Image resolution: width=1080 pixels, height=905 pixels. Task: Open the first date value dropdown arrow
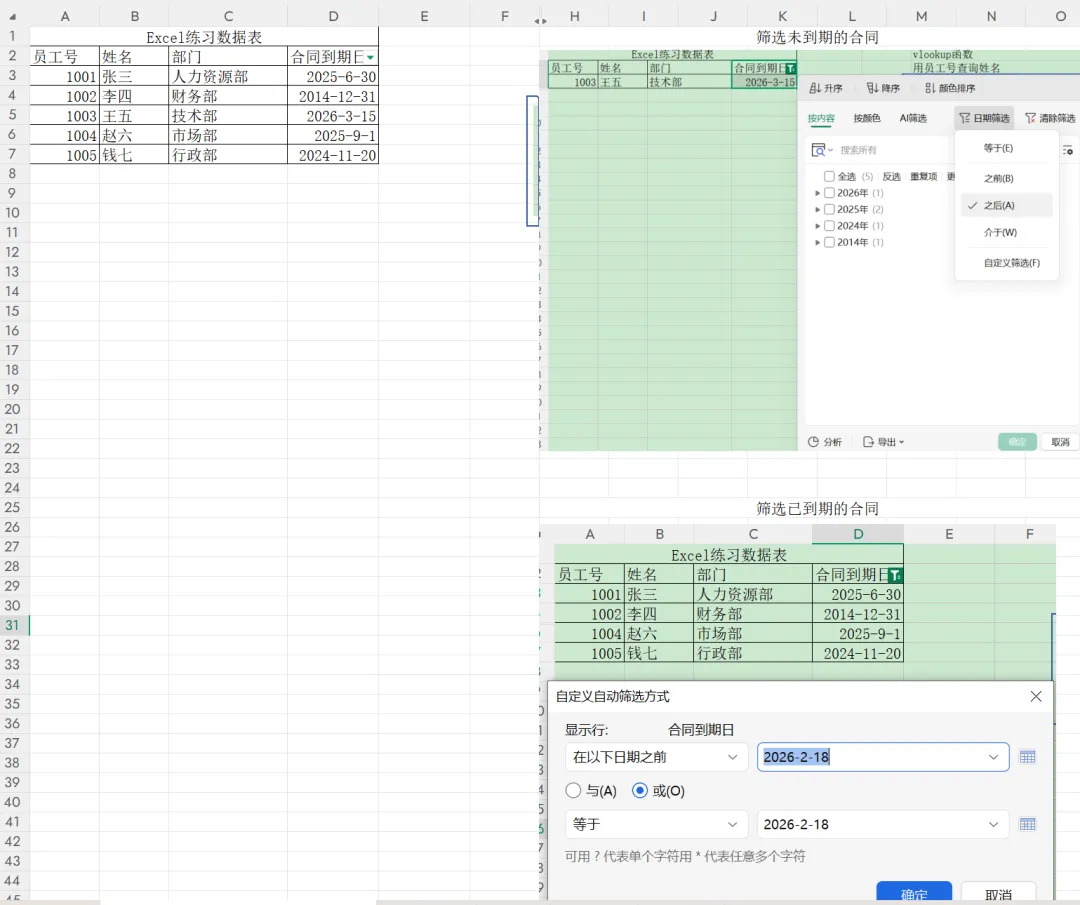tap(993, 757)
